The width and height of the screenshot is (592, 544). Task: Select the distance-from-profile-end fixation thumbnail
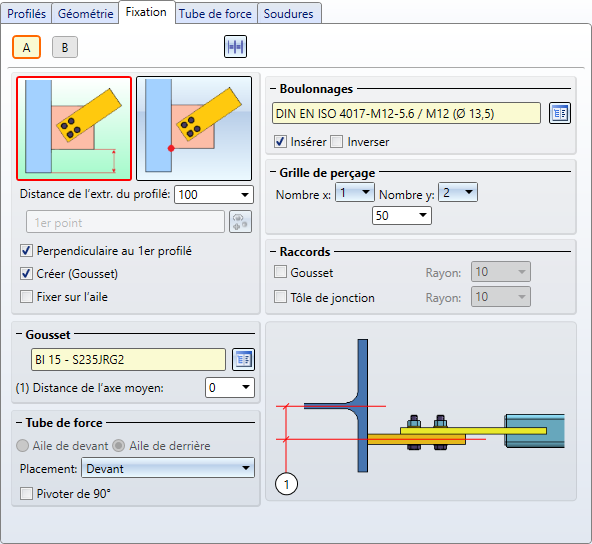click(74, 128)
